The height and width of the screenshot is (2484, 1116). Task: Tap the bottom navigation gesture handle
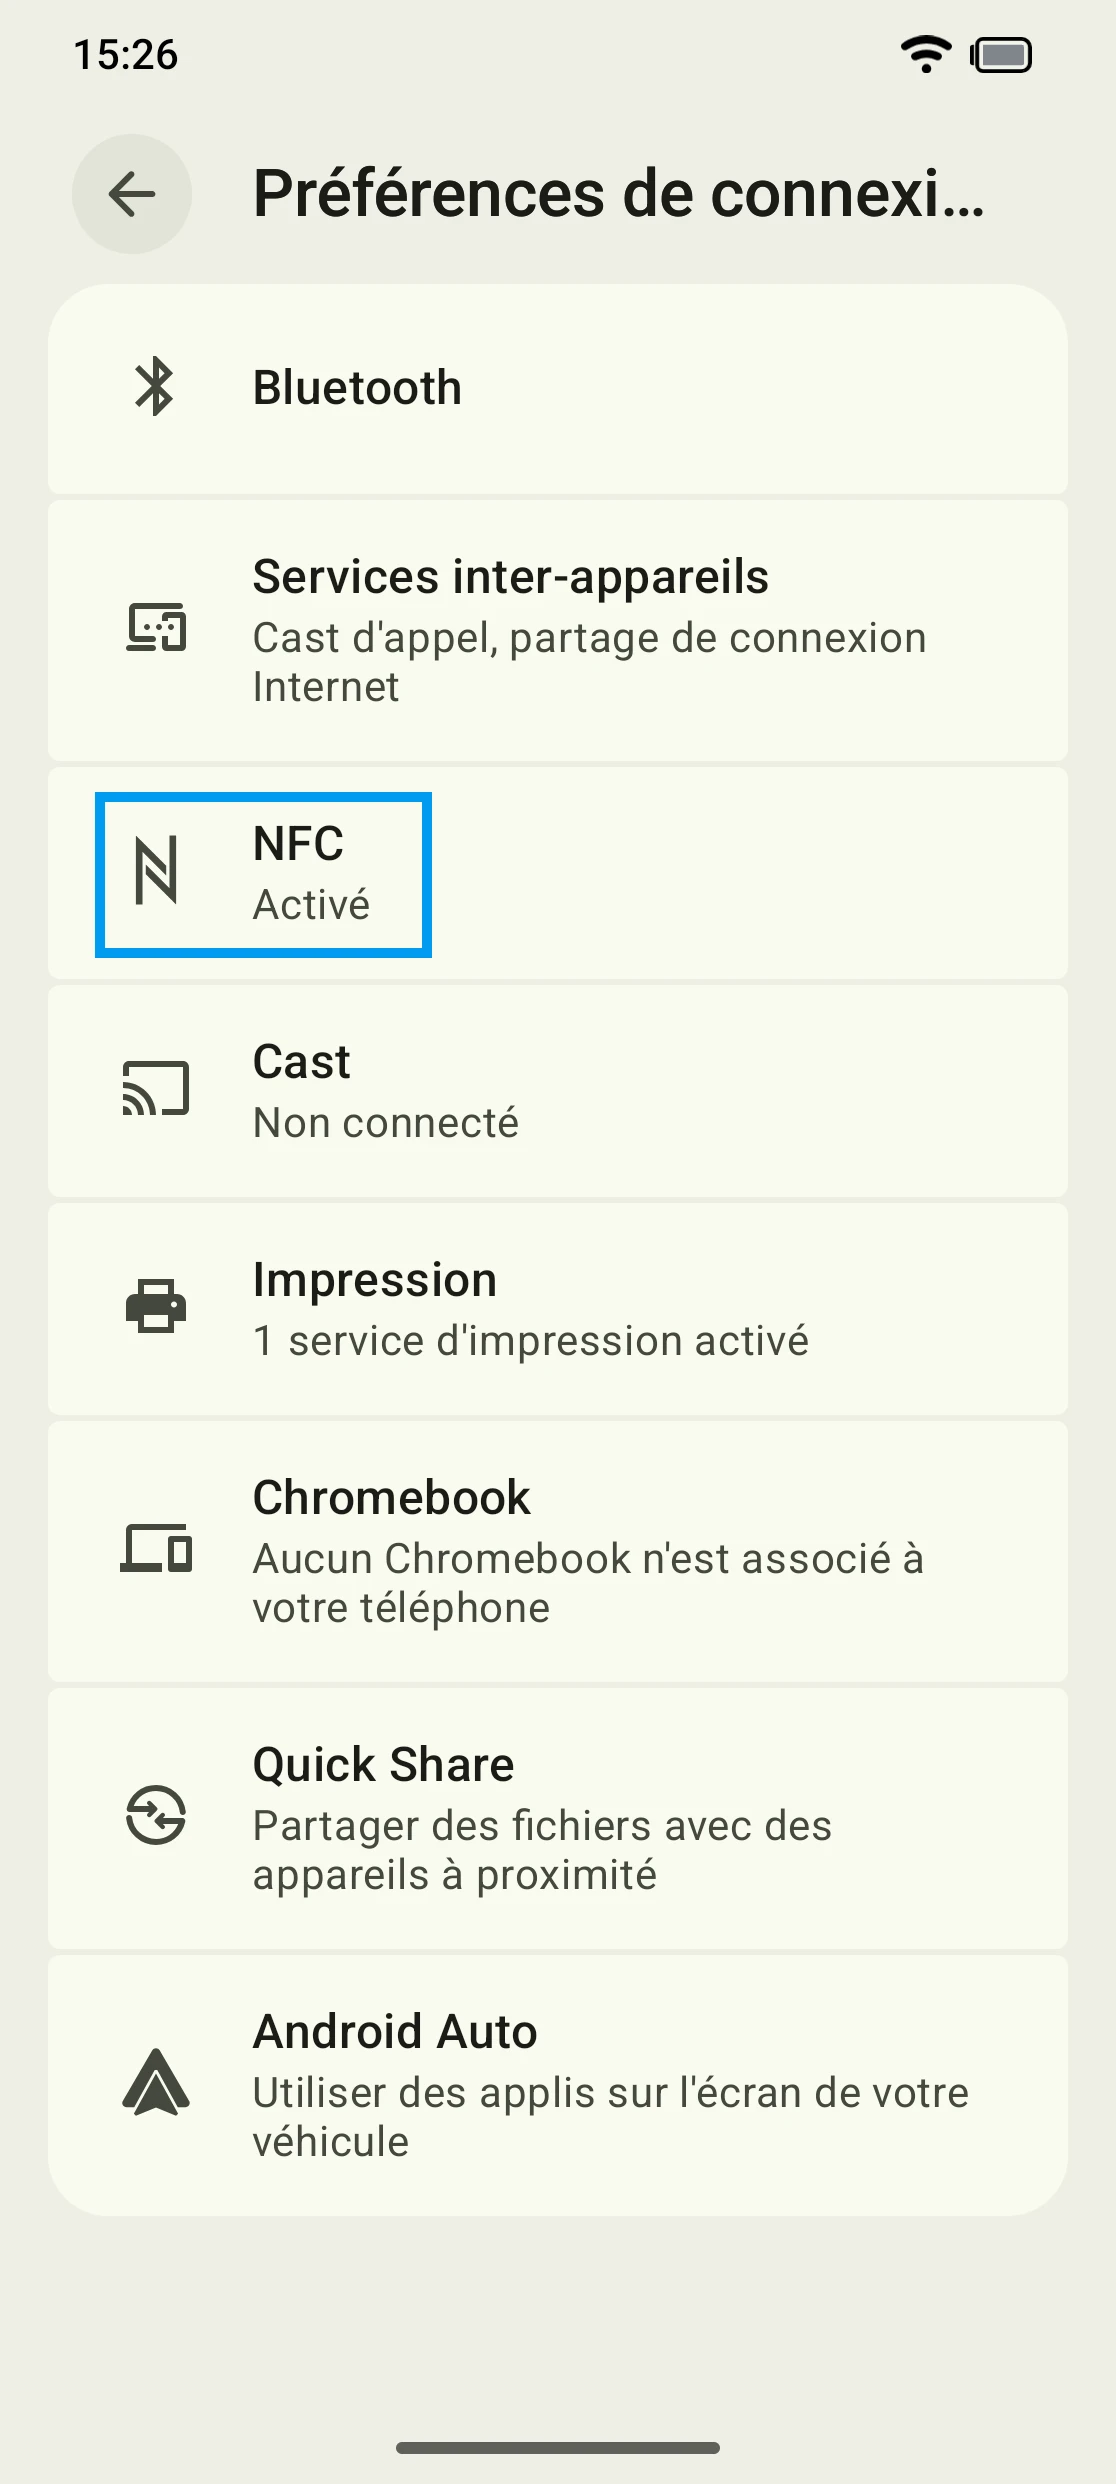point(558,2448)
